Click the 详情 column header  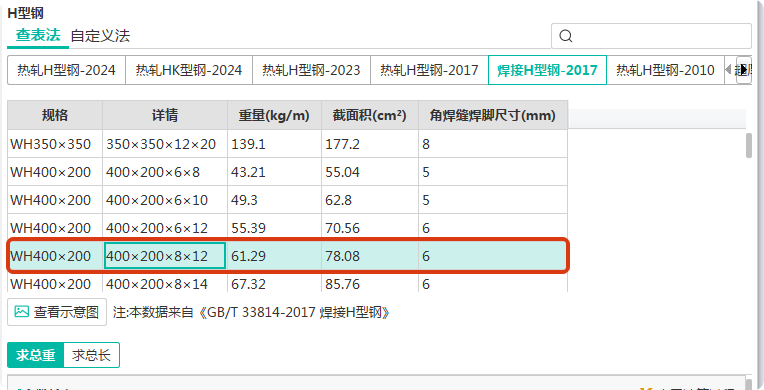point(165,115)
